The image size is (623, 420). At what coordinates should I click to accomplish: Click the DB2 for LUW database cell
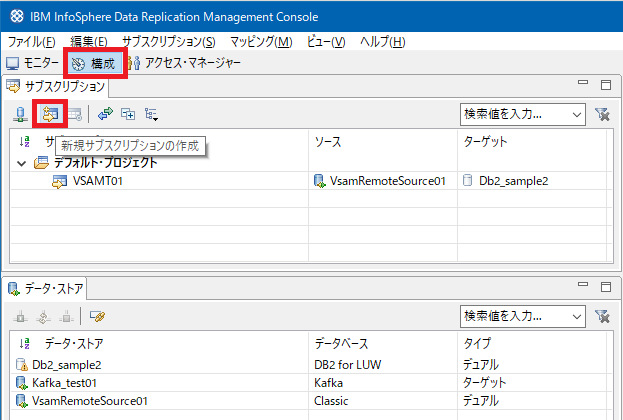(348, 365)
